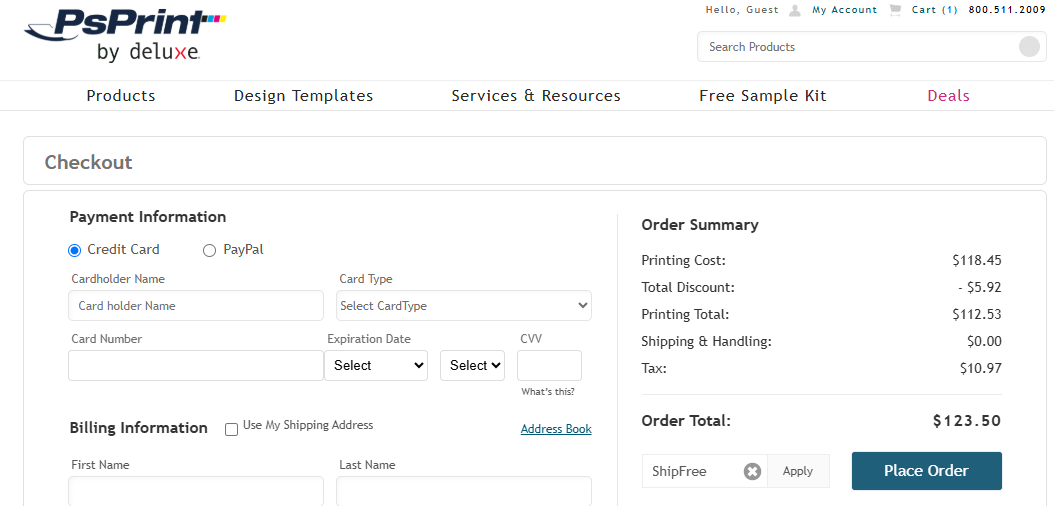Open the Cart (1) link
Viewport: 1054px width, 506px height.
point(934,10)
